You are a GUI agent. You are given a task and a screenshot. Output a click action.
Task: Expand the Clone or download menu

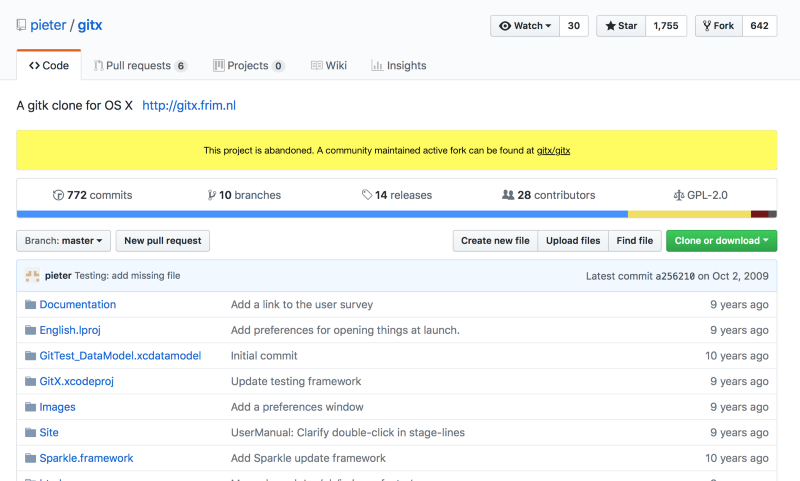(x=721, y=241)
